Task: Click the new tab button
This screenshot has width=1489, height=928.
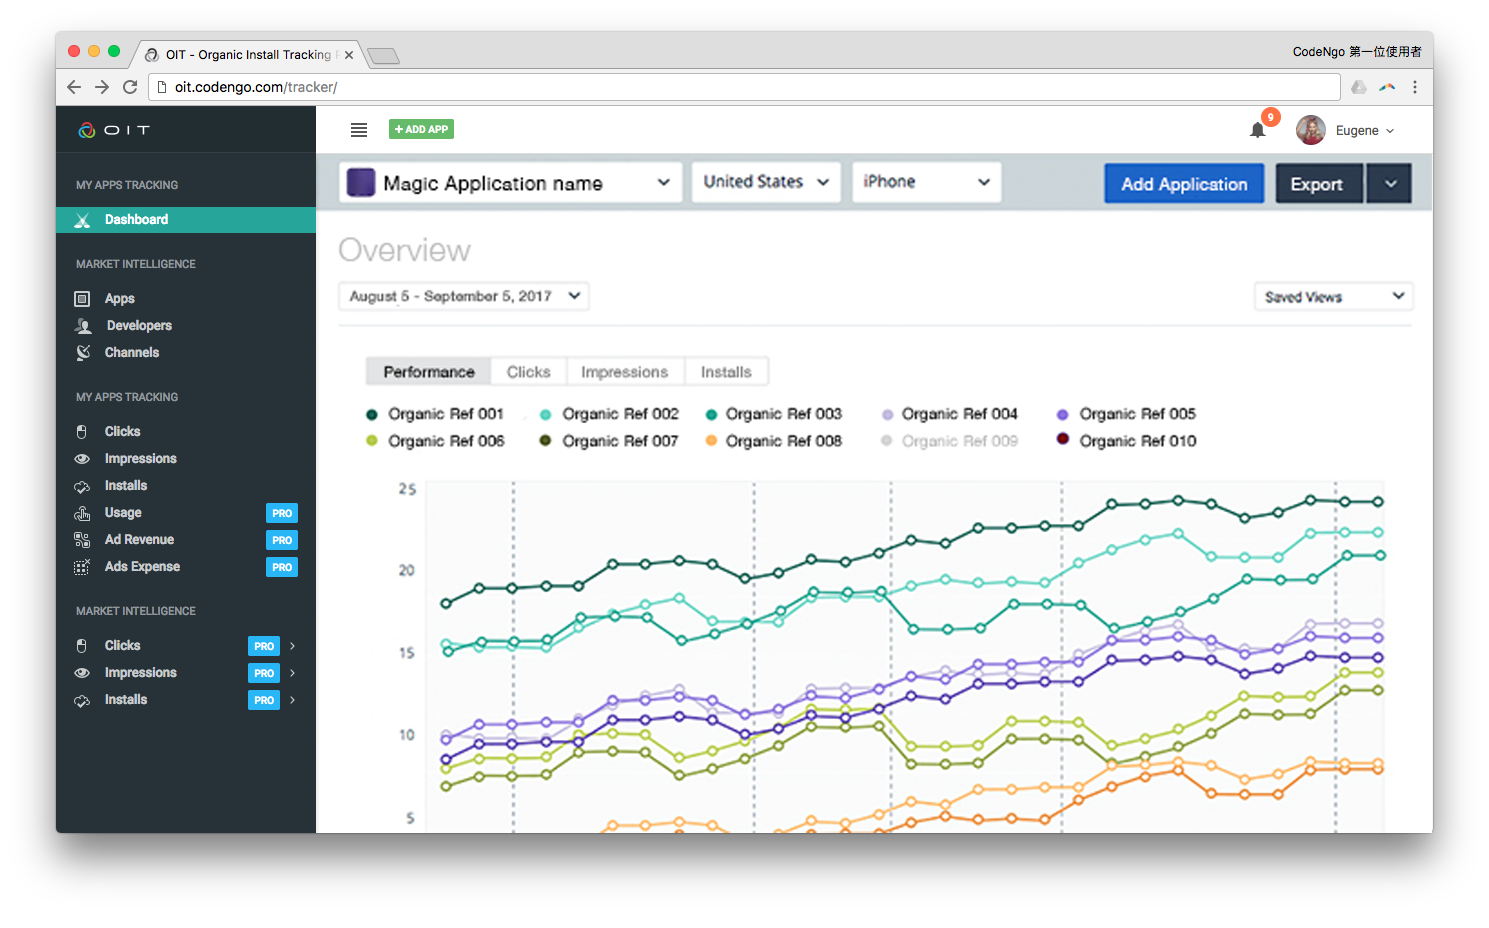Action: click(x=383, y=55)
